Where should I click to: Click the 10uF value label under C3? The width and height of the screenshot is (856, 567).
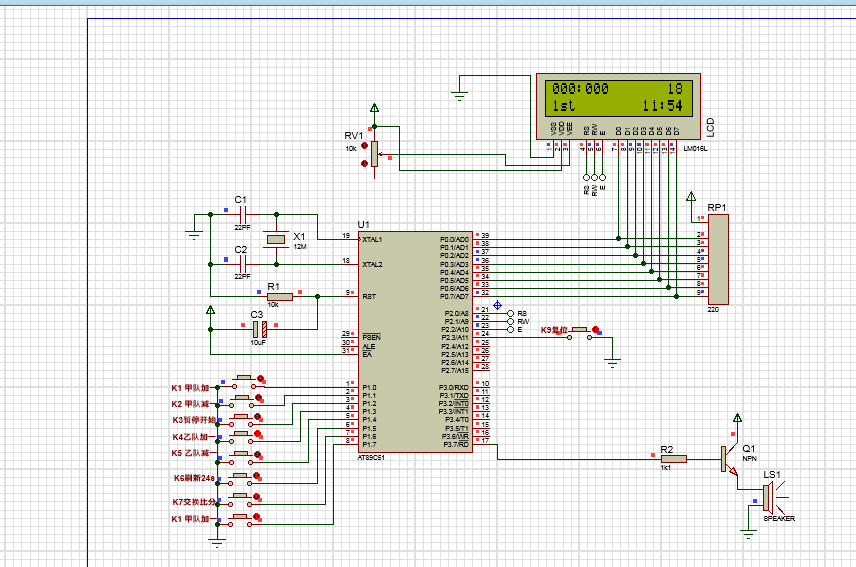[x=258, y=343]
